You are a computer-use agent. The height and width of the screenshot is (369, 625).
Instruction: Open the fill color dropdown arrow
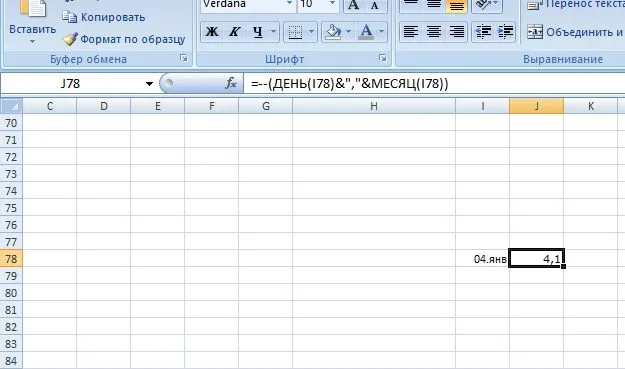tap(348, 31)
